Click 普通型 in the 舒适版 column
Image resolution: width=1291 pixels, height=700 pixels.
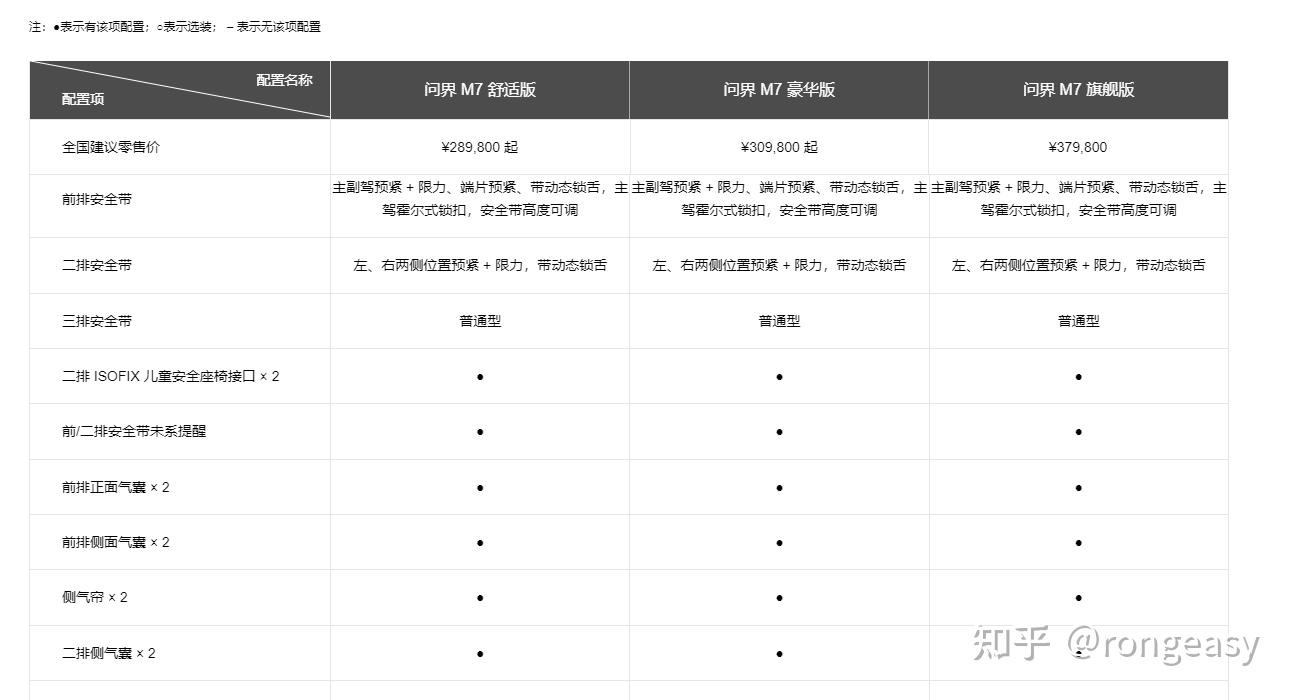pyautogui.click(x=480, y=321)
